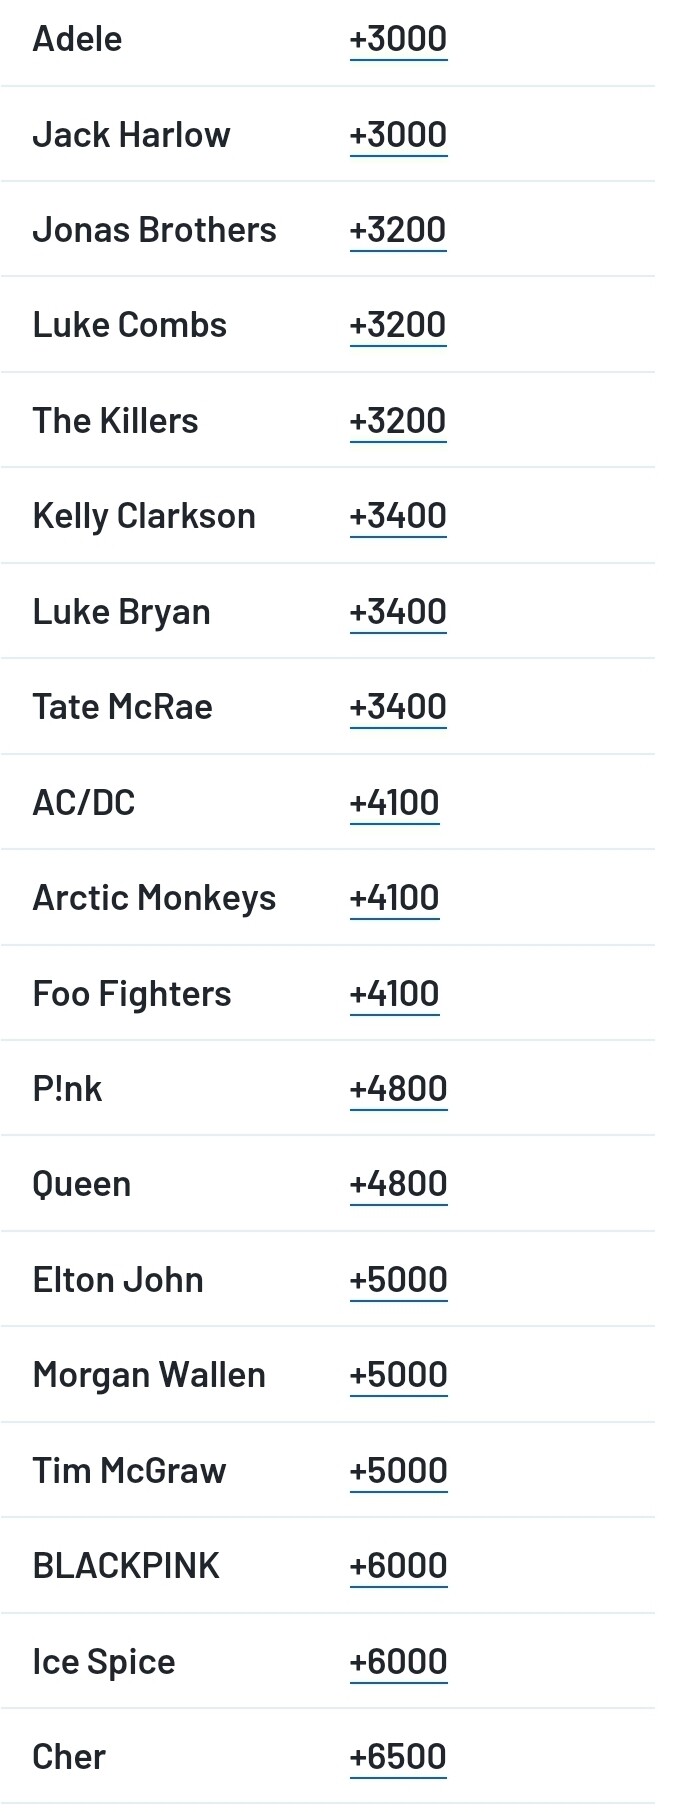Click Luke Combs' +3200 odds
This screenshot has width=673, height=1812.
pyautogui.click(x=398, y=325)
